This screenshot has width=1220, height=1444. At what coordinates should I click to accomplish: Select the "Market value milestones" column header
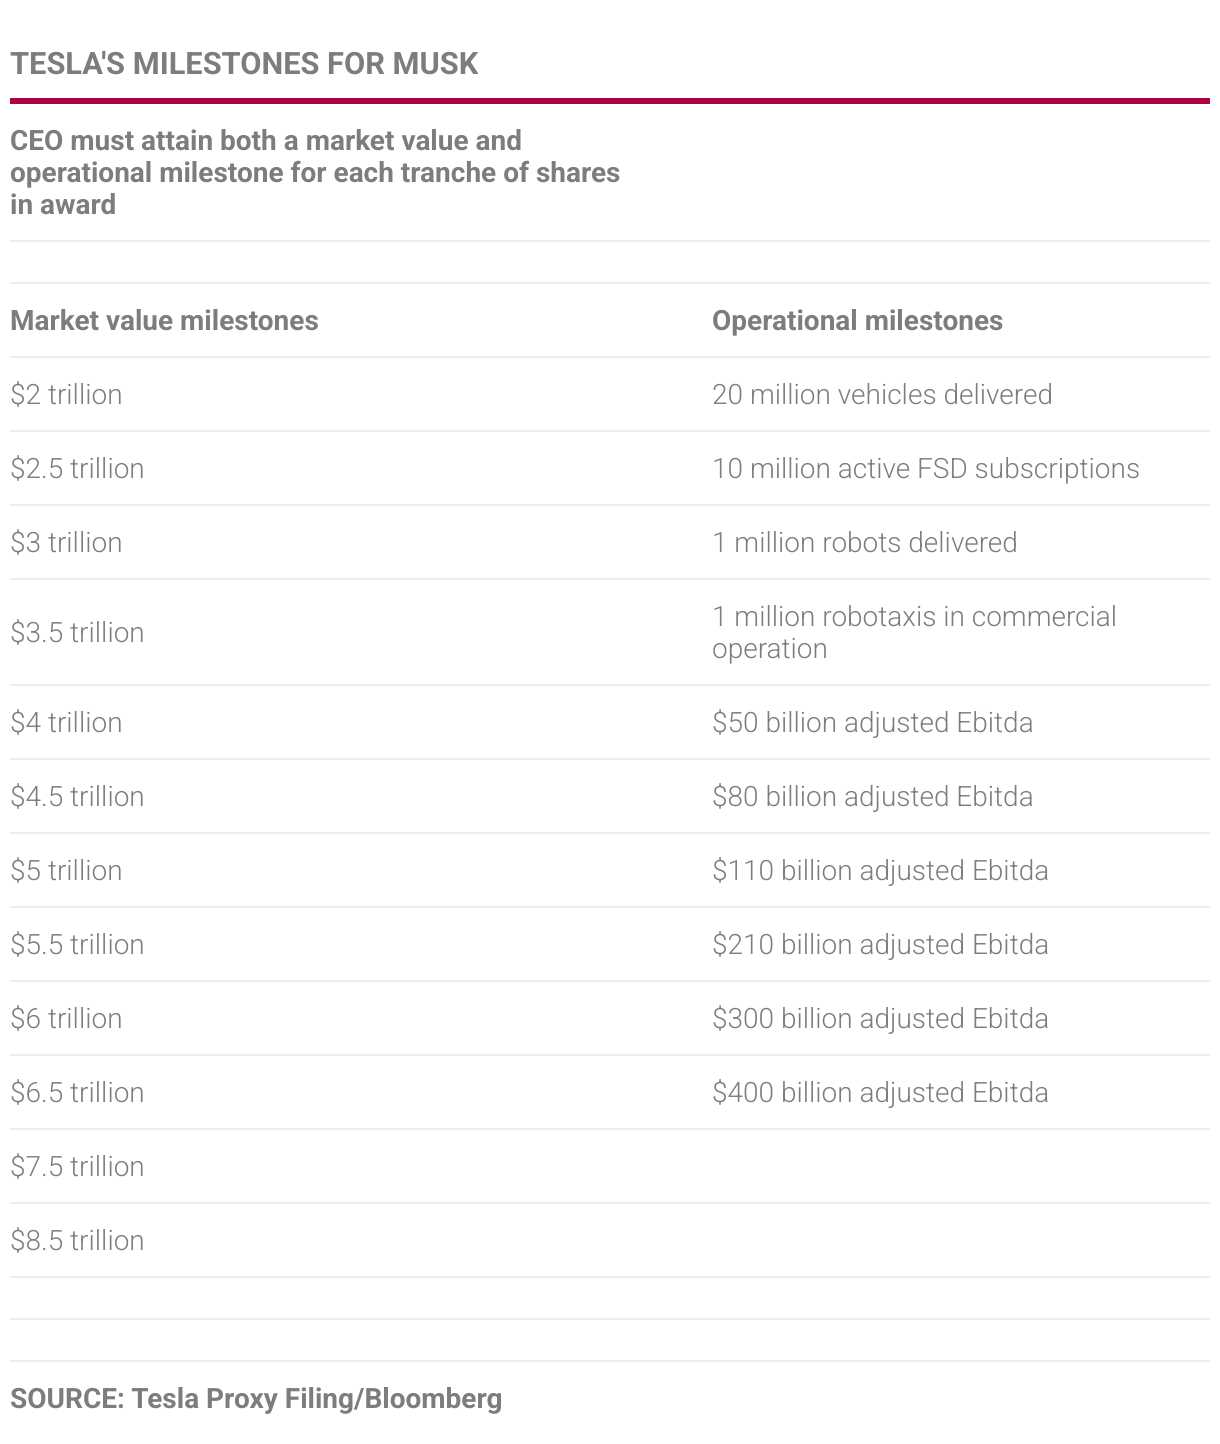(x=164, y=320)
